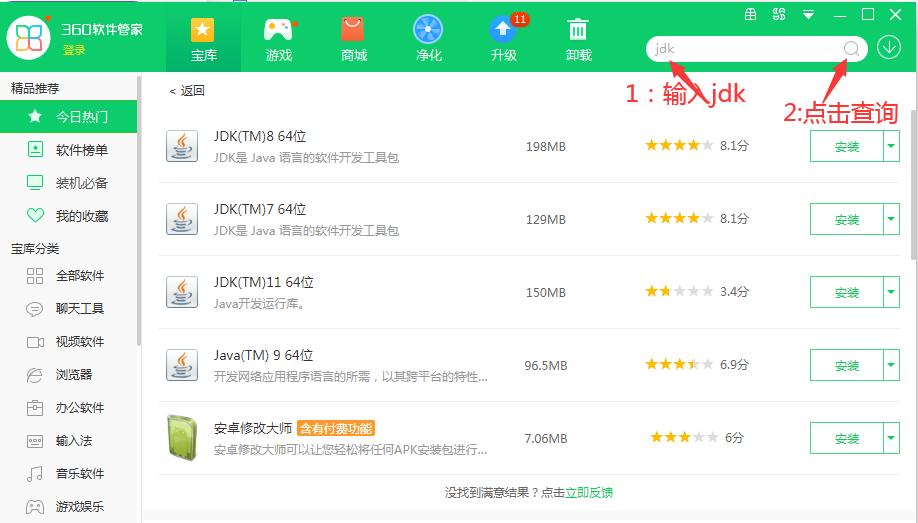918x523 pixels.
Task: Switch to the 商城 tab
Action: click(x=354, y=40)
